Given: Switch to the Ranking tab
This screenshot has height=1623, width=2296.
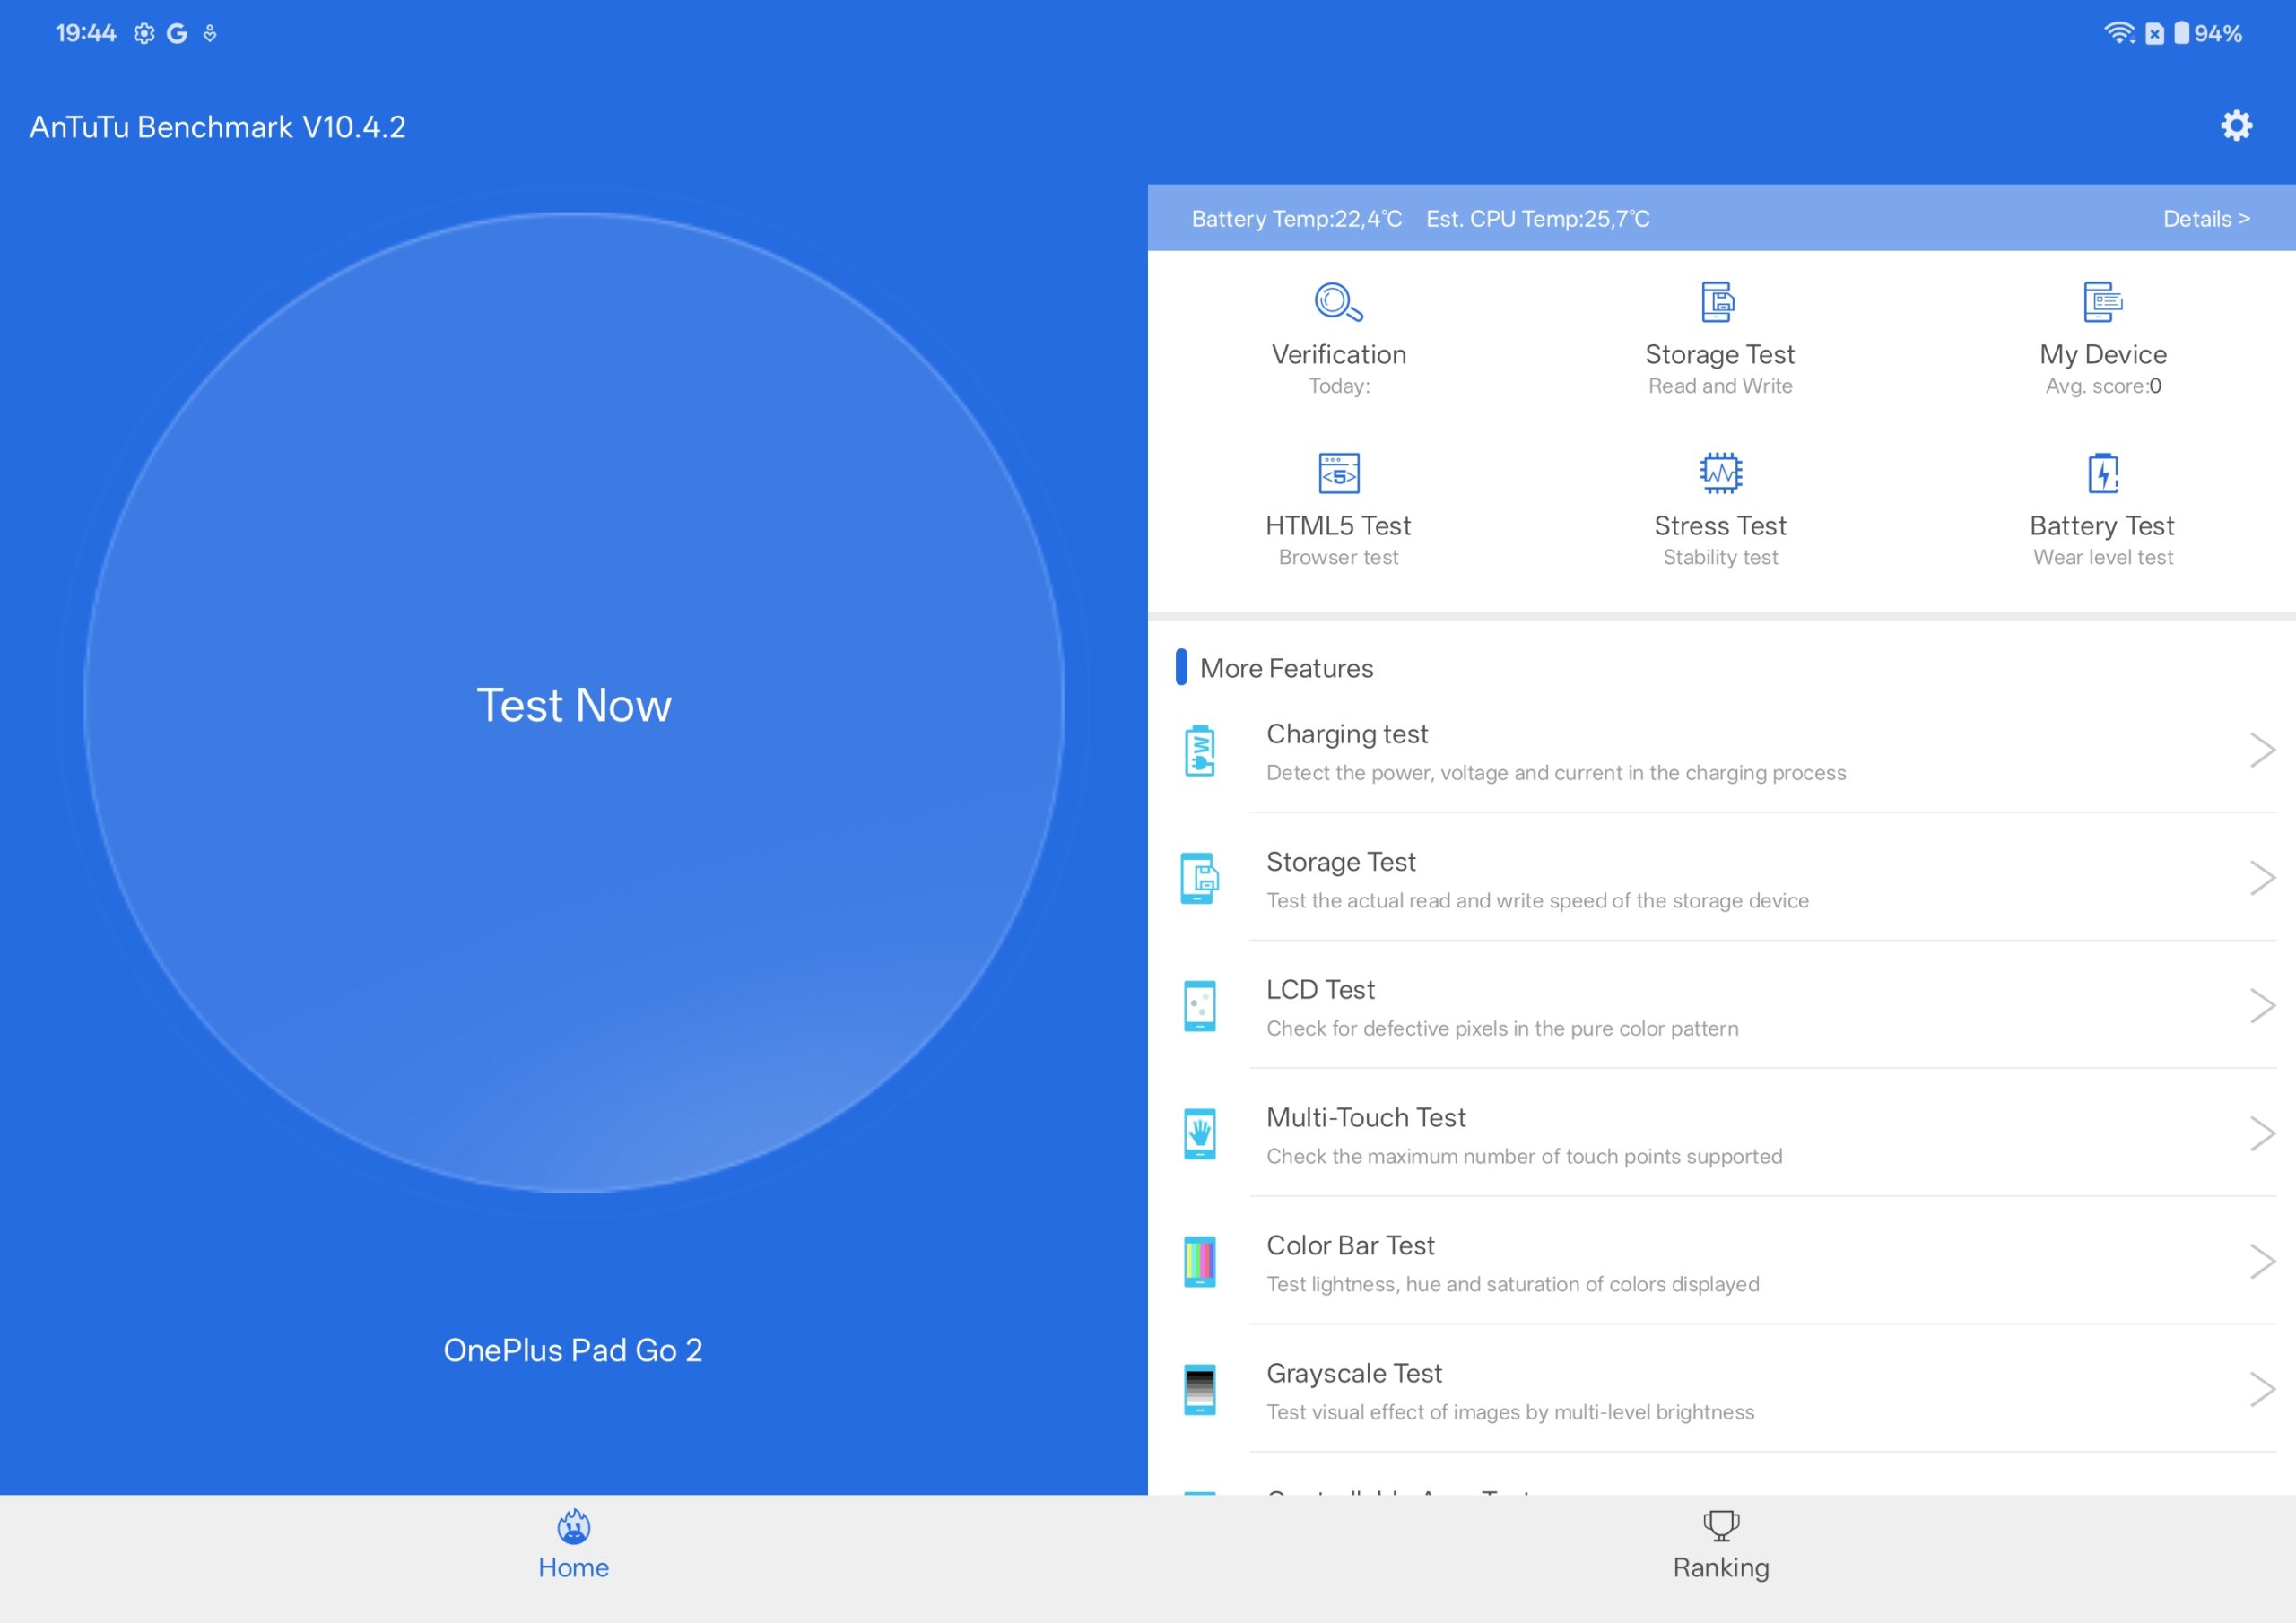Looking at the screenshot, I should [1720, 1547].
